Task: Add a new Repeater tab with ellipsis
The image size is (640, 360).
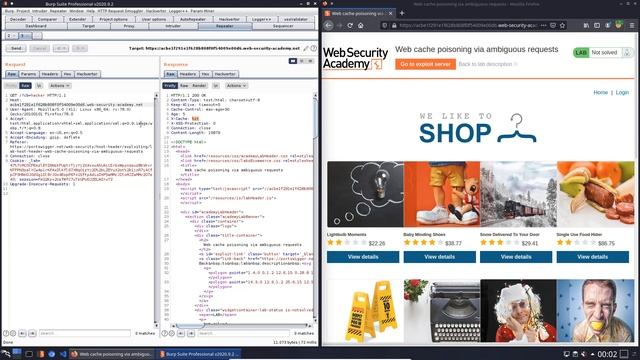Action: (37, 36)
